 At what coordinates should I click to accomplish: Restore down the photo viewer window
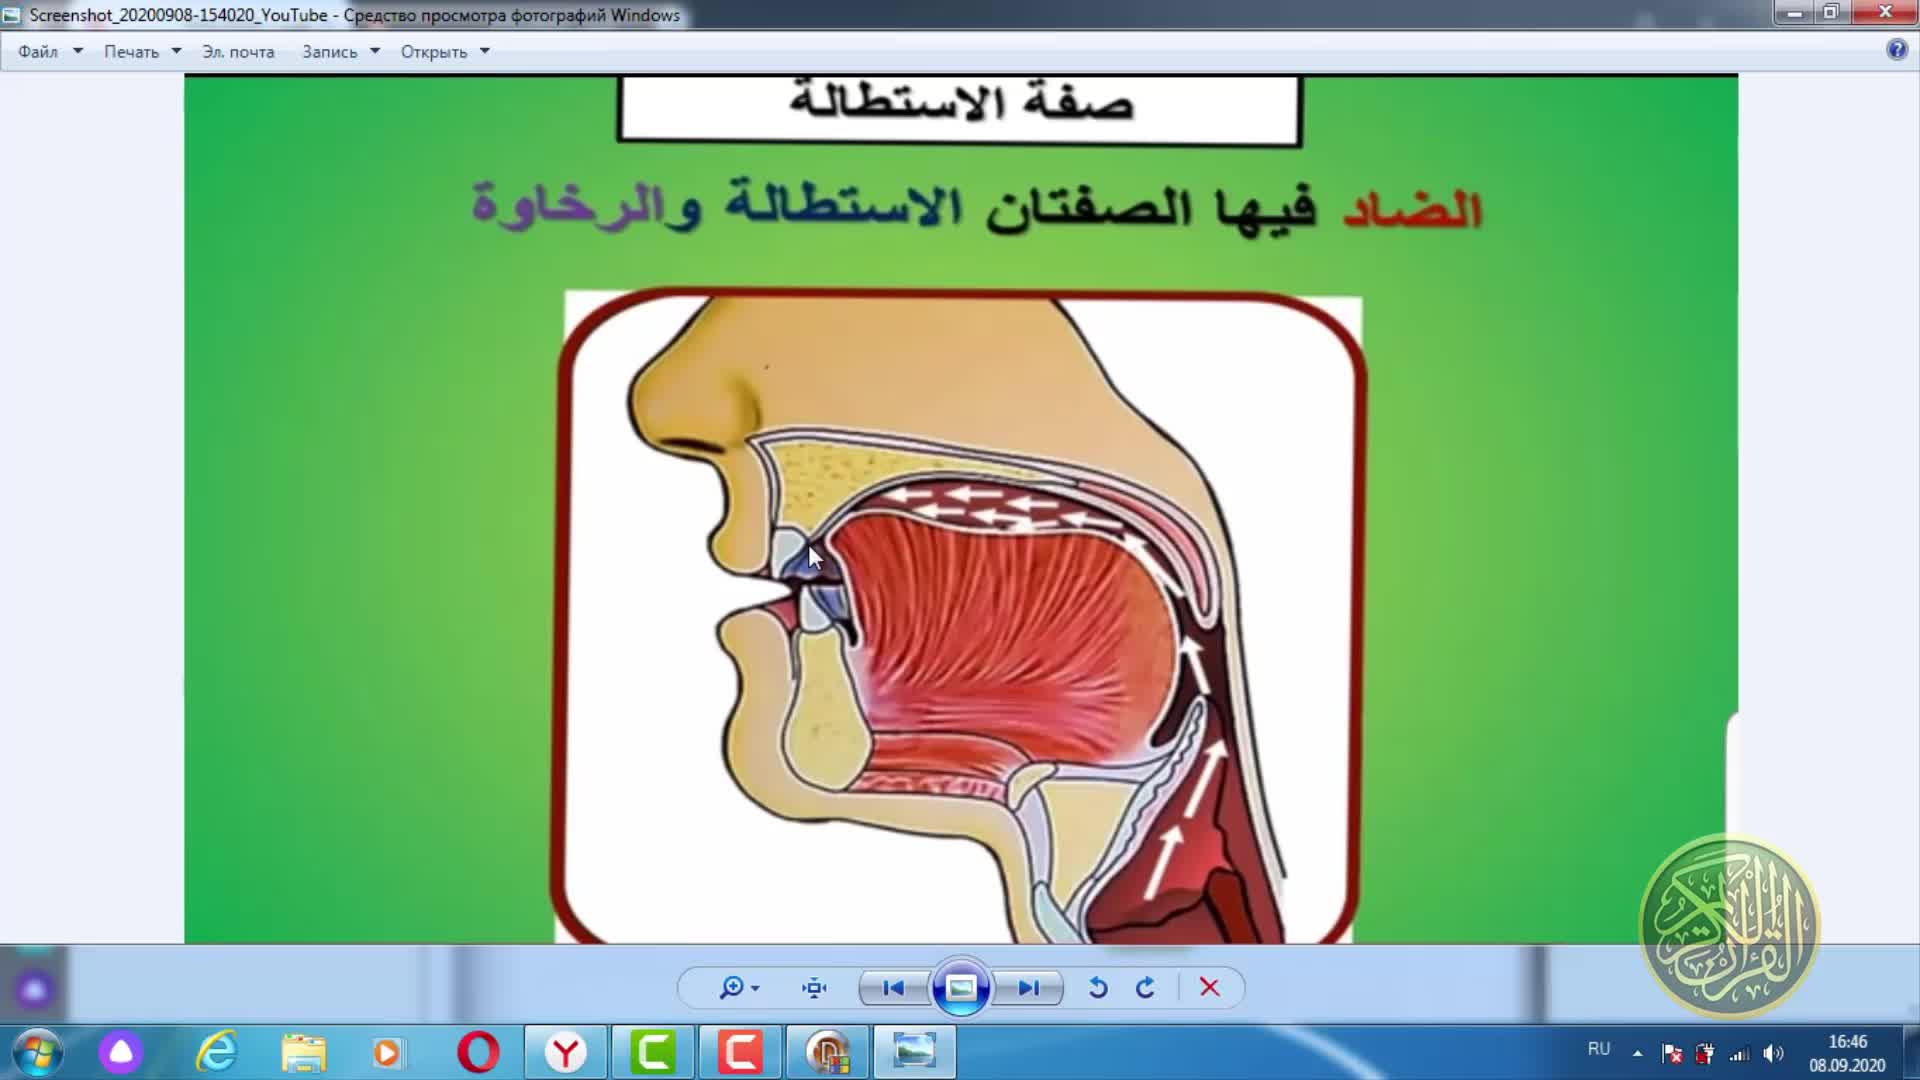pos(1831,13)
